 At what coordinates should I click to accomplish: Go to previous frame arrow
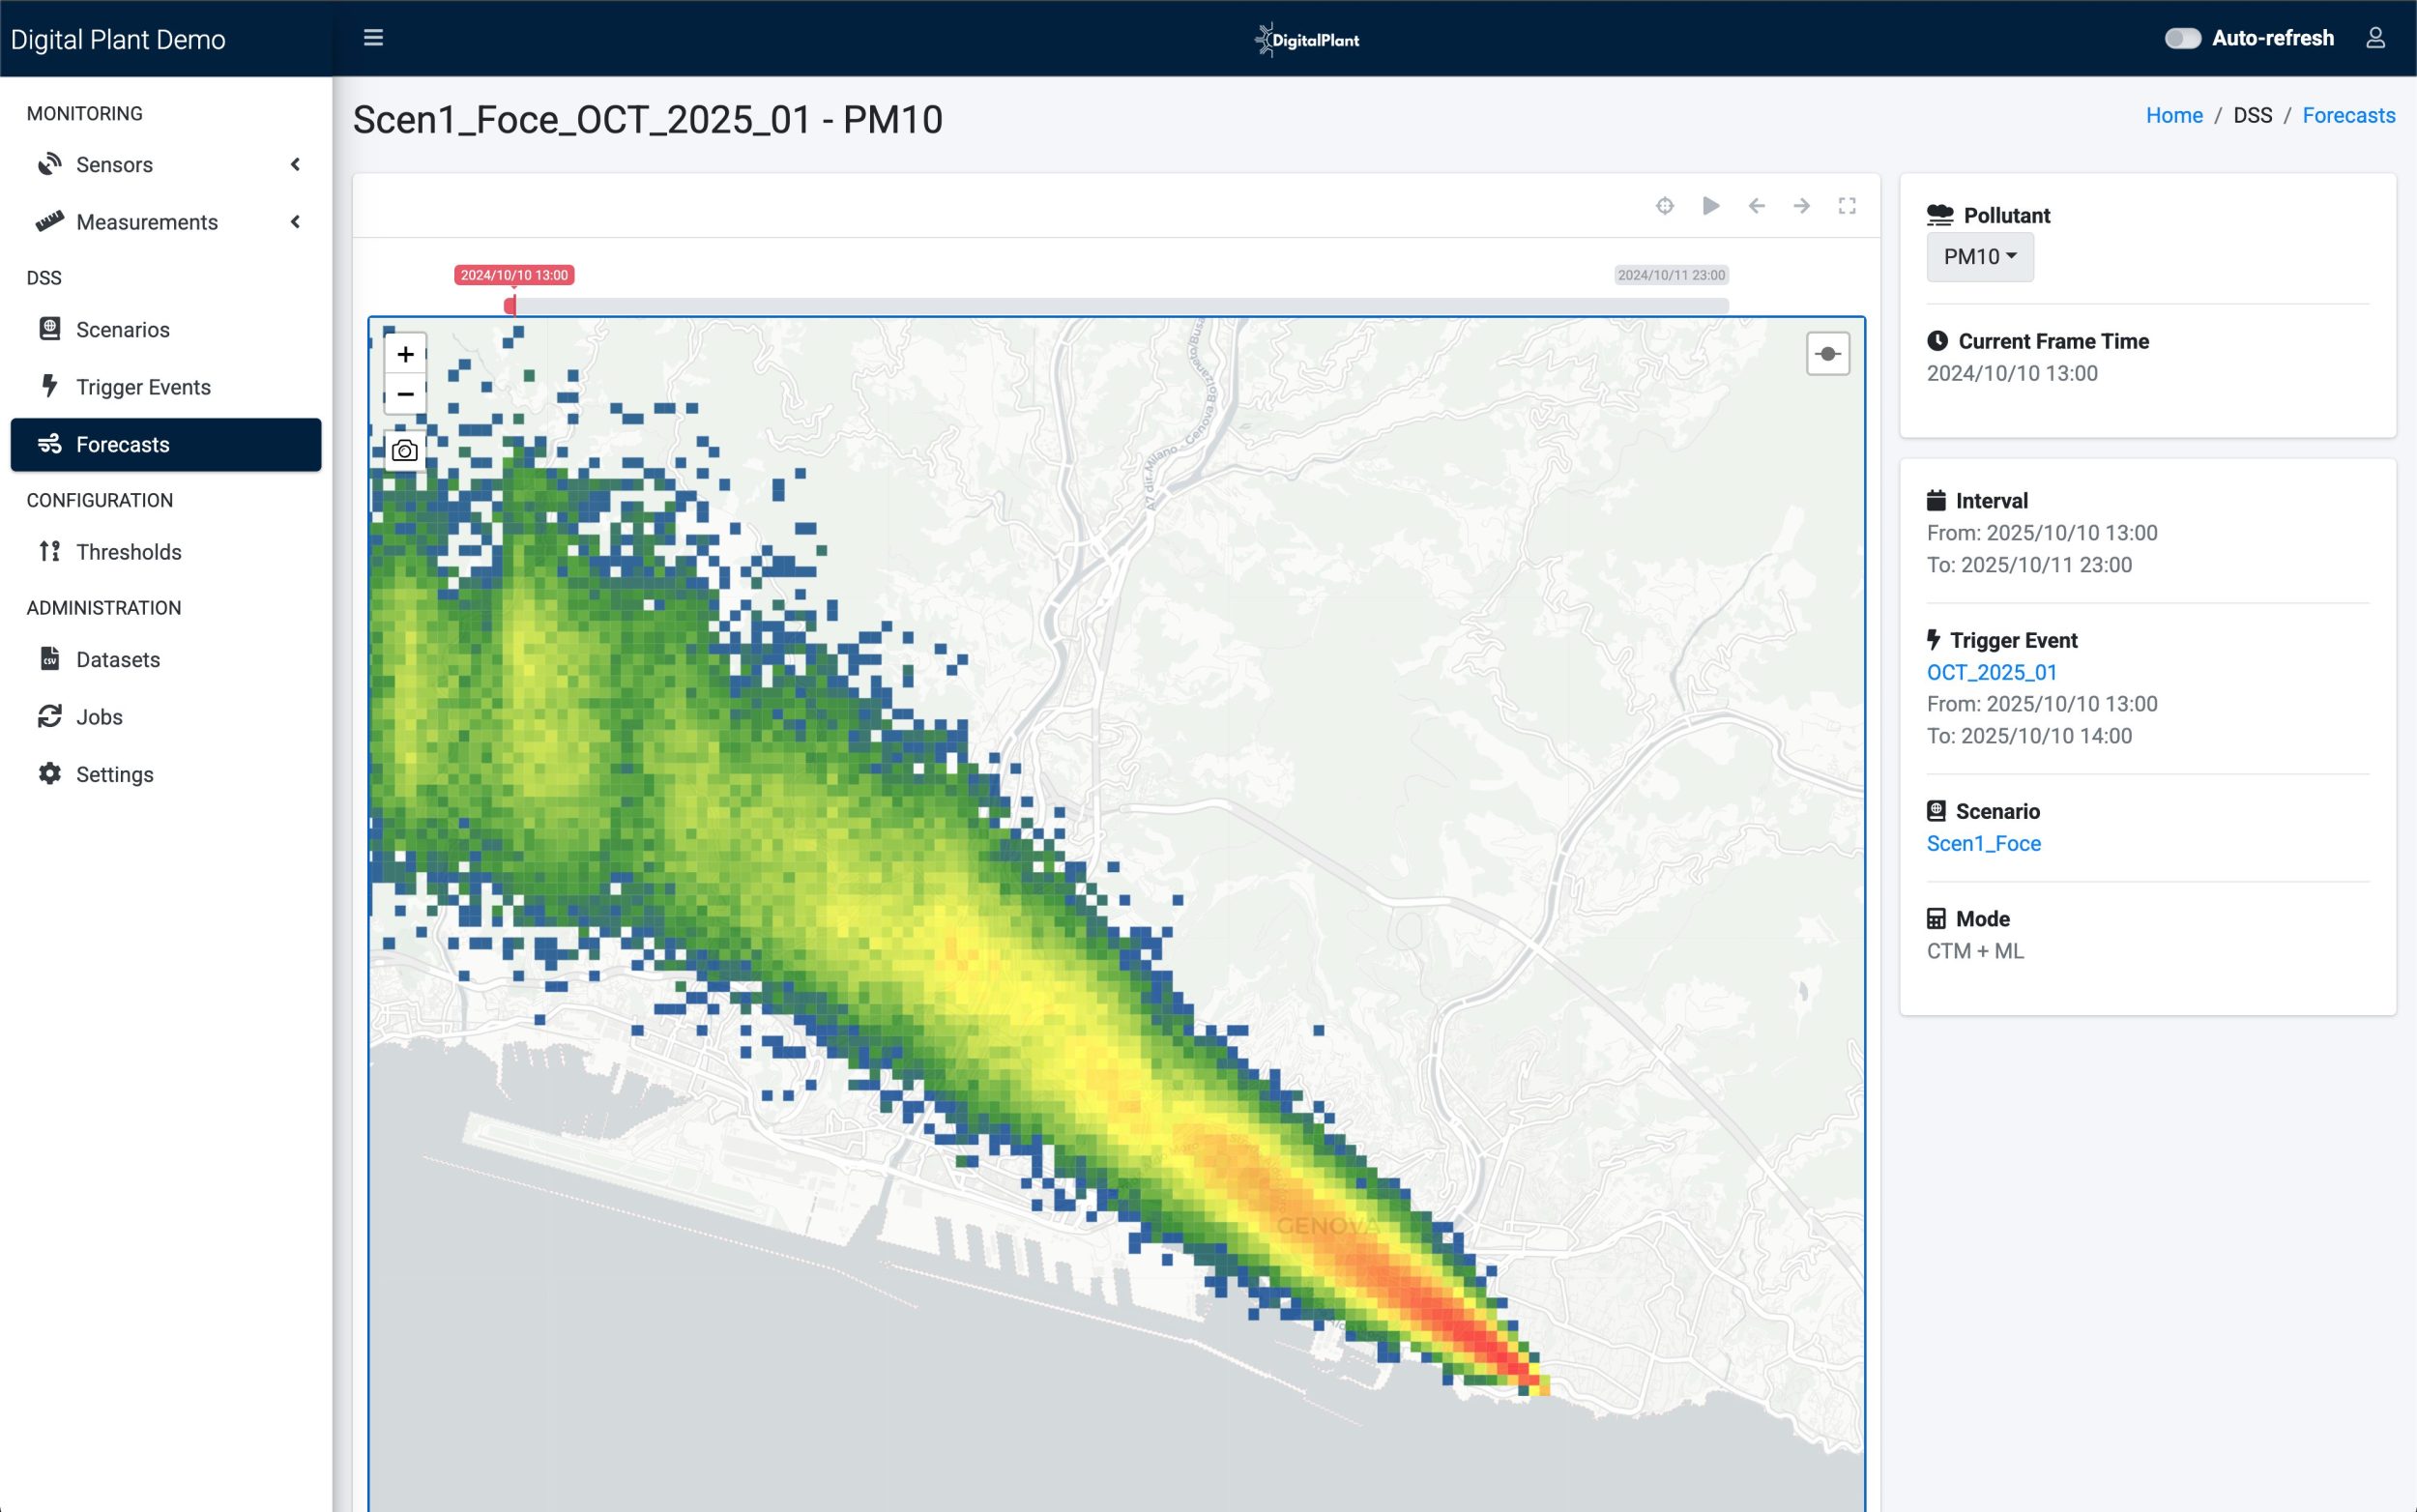tap(1756, 206)
